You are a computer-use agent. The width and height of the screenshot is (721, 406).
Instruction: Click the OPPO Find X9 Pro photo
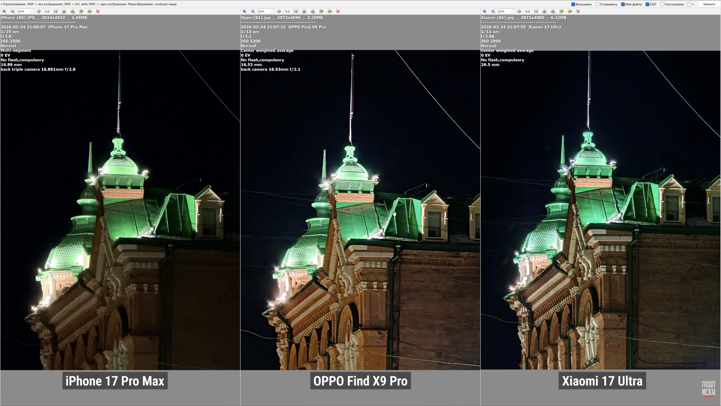(360, 210)
